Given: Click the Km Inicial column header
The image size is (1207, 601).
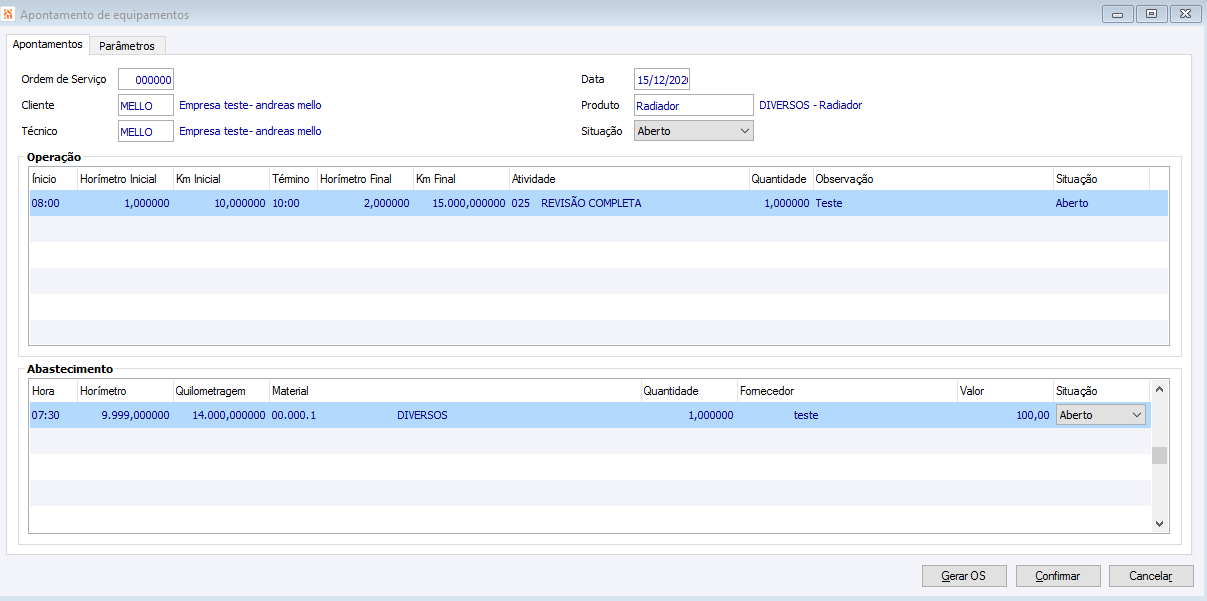Looking at the screenshot, I should pos(221,179).
